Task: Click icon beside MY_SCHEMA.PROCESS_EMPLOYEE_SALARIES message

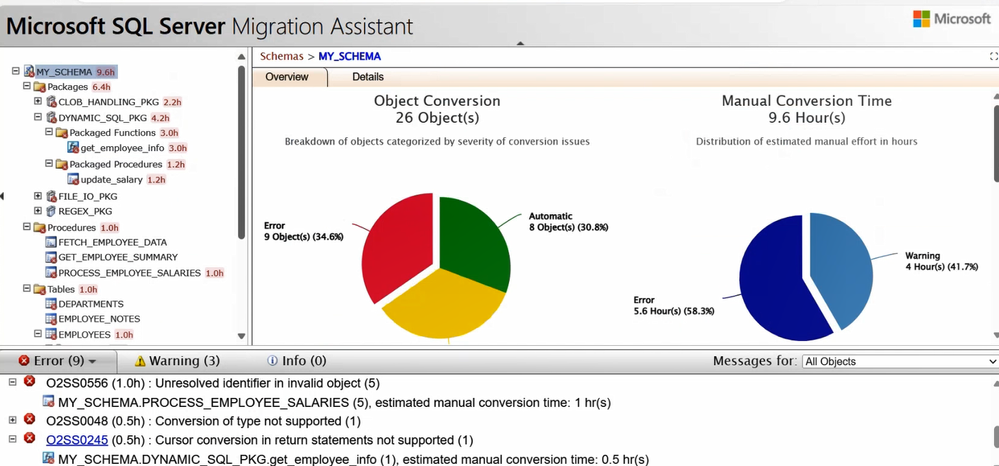Action: pos(48,402)
